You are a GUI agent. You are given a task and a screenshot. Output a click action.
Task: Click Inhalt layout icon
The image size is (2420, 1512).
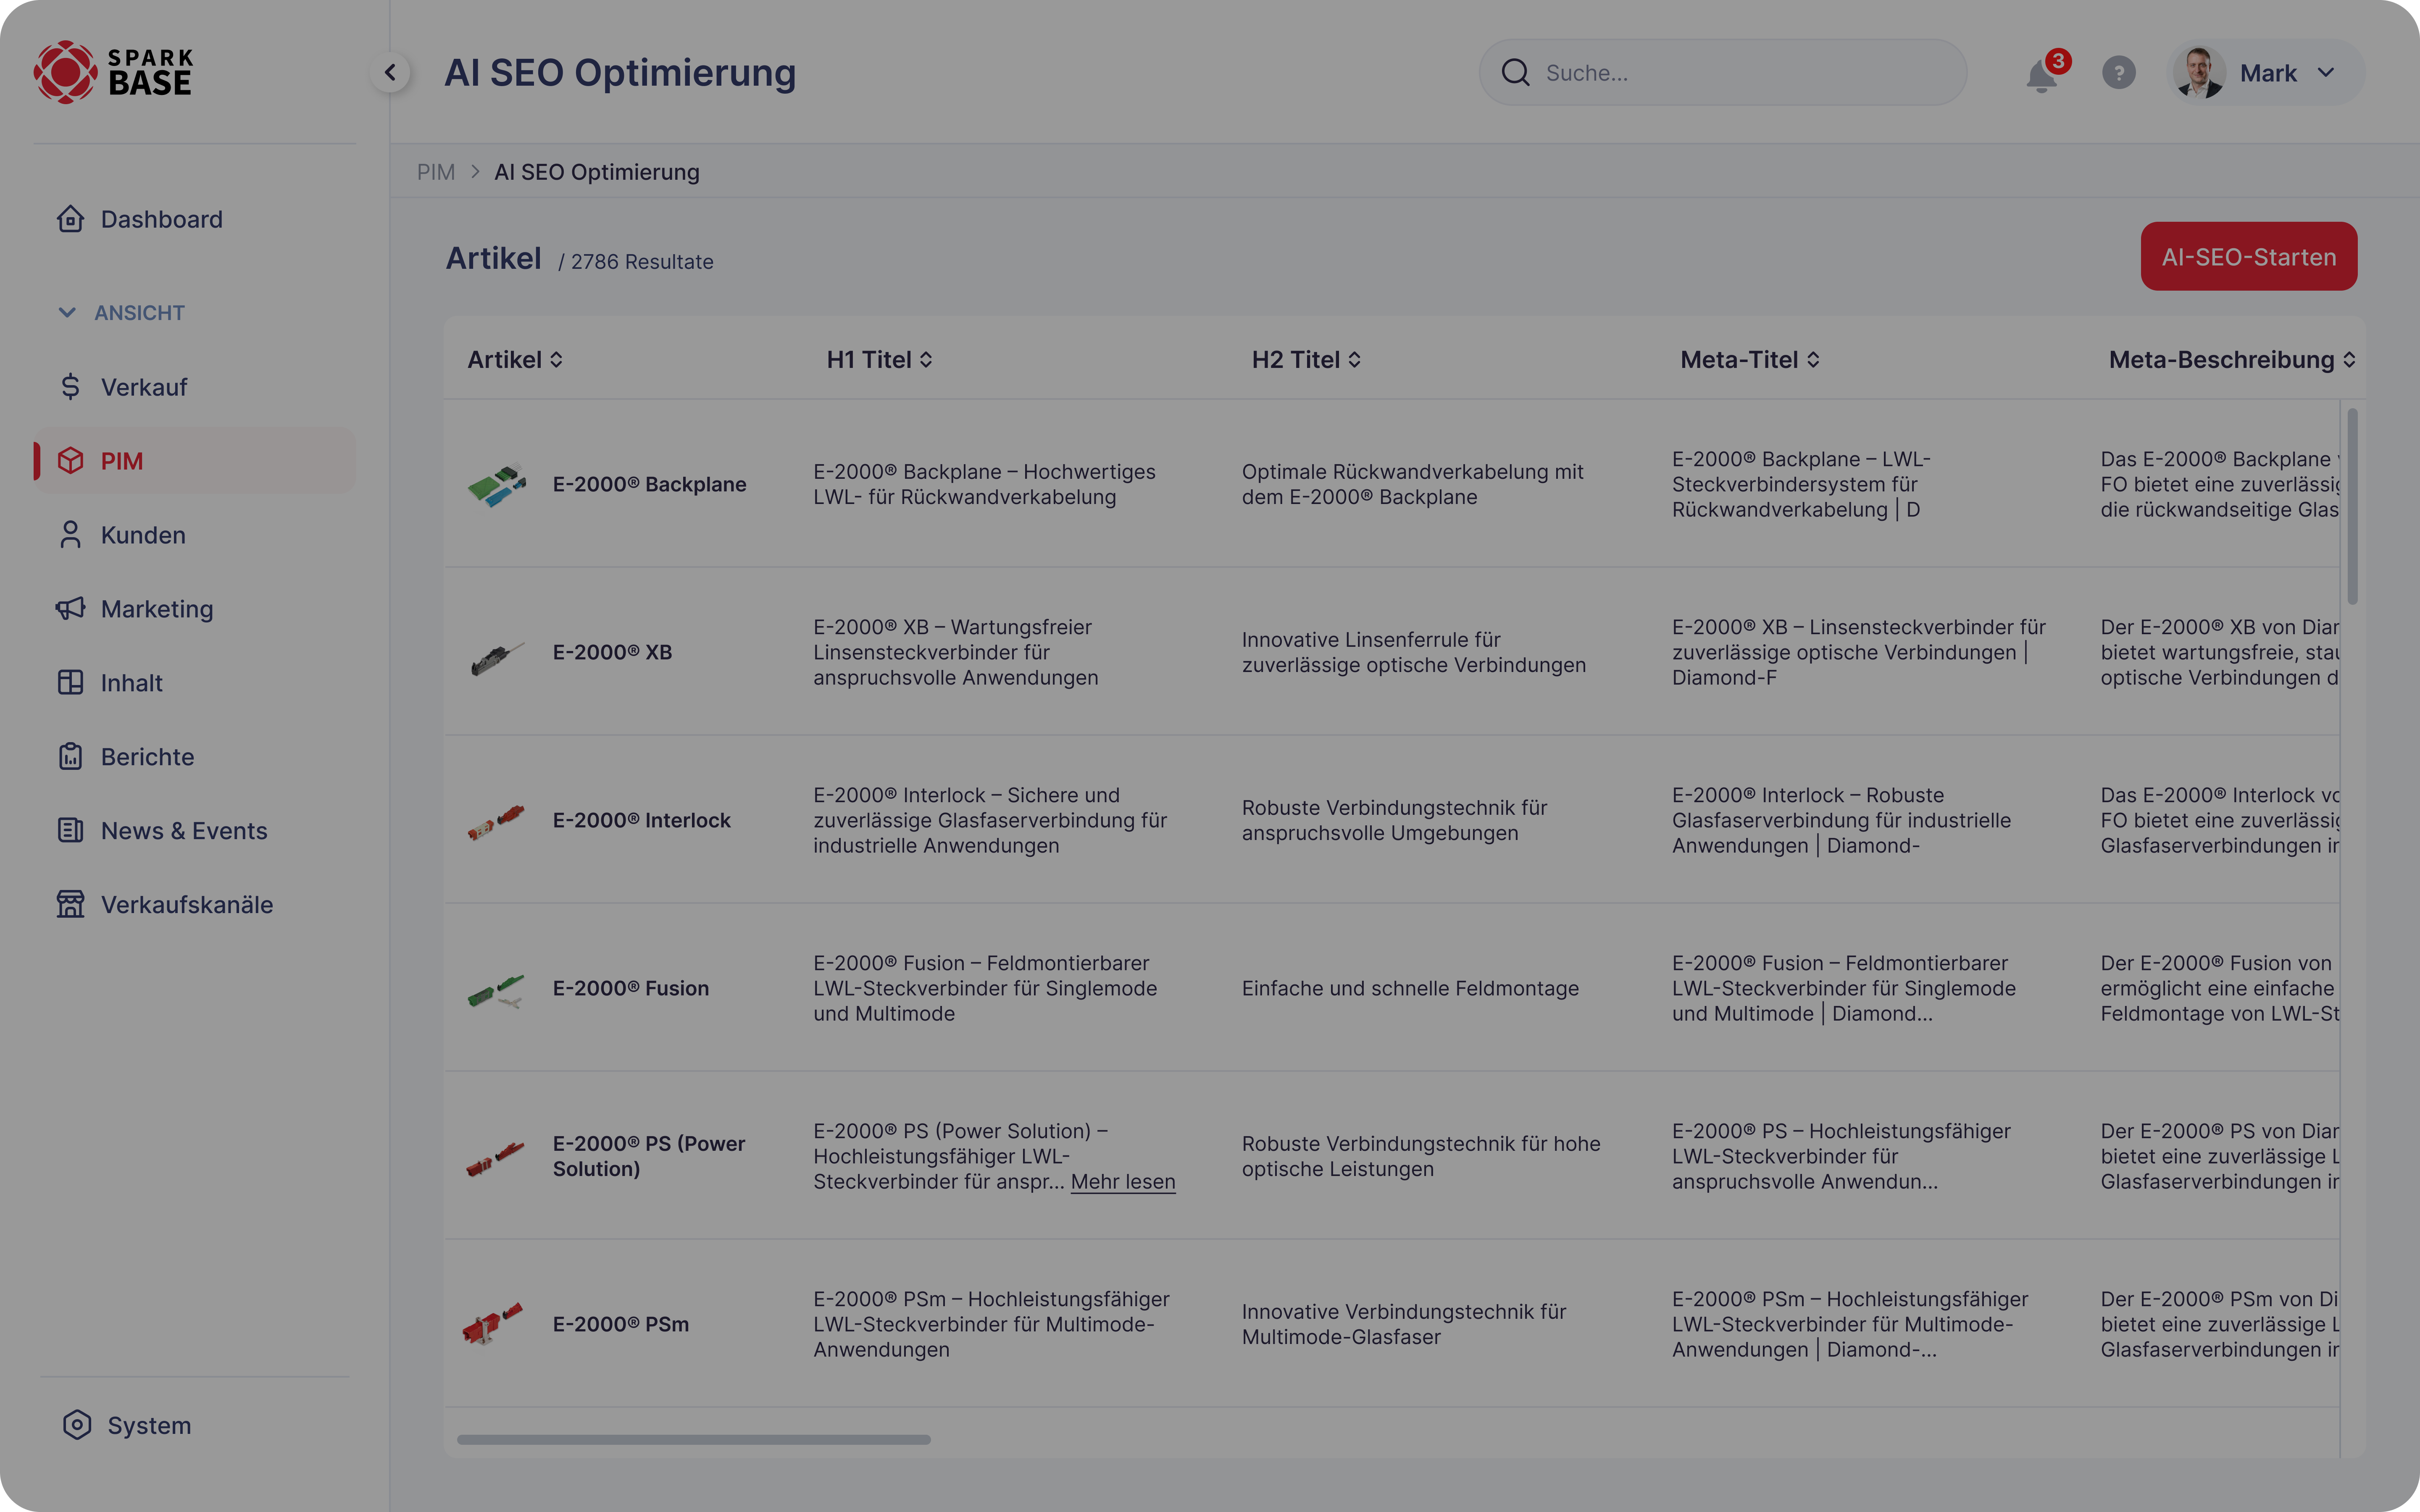[x=70, y=683]
